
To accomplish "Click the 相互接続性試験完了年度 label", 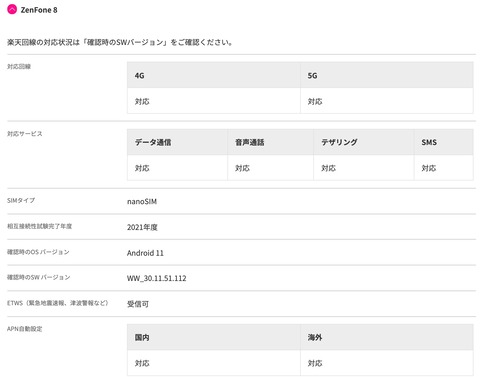I will point(39,226).
